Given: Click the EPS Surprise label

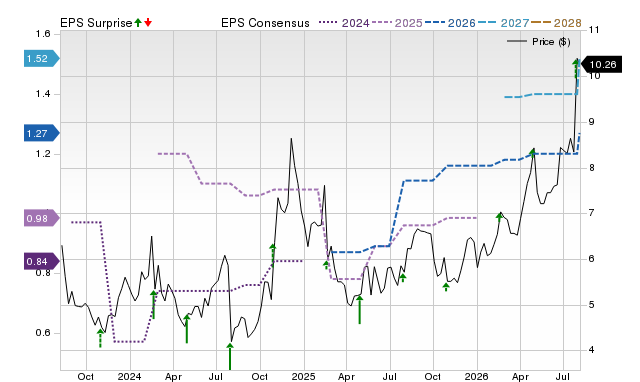Looking at the screenshot, I should [x=96, y=23].
